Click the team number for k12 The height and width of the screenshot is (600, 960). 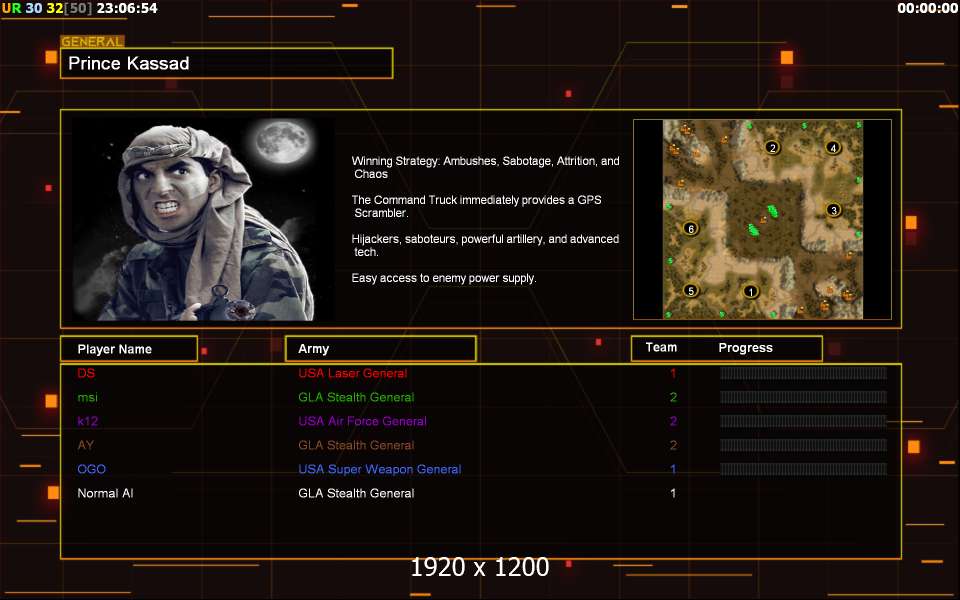click(x=673, y=421)
